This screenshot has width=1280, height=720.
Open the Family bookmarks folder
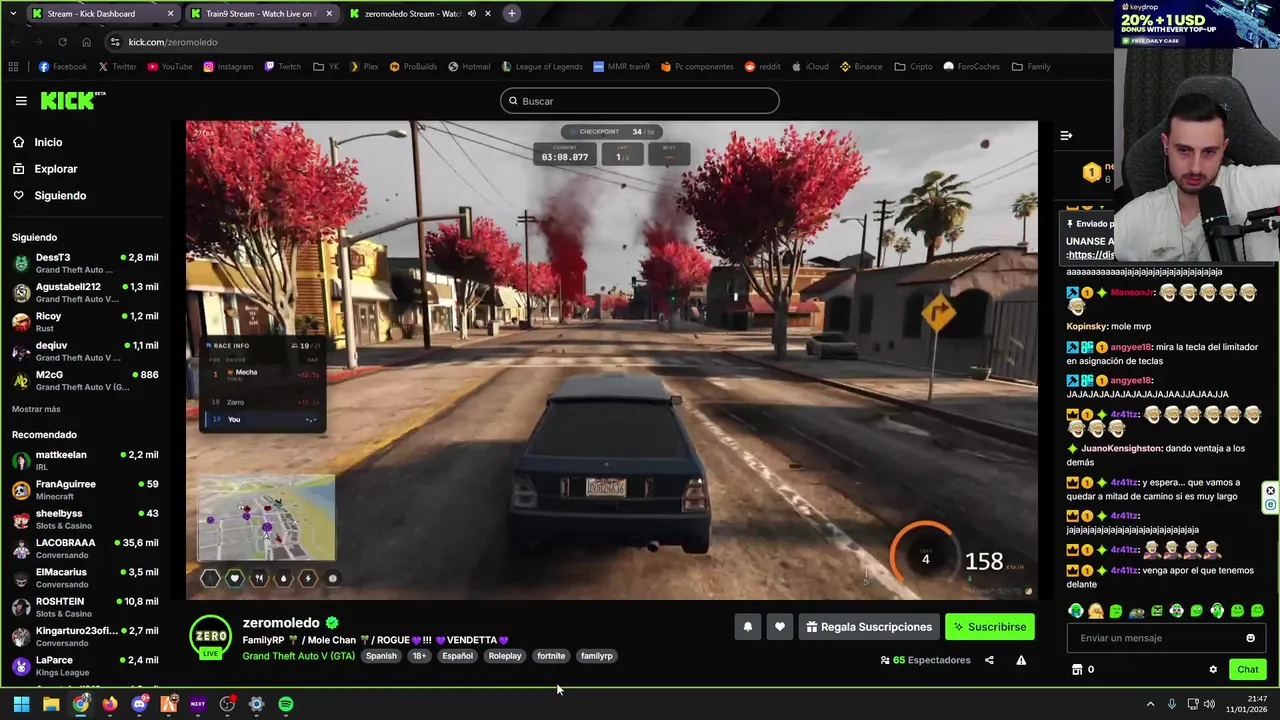(1031, 67)
